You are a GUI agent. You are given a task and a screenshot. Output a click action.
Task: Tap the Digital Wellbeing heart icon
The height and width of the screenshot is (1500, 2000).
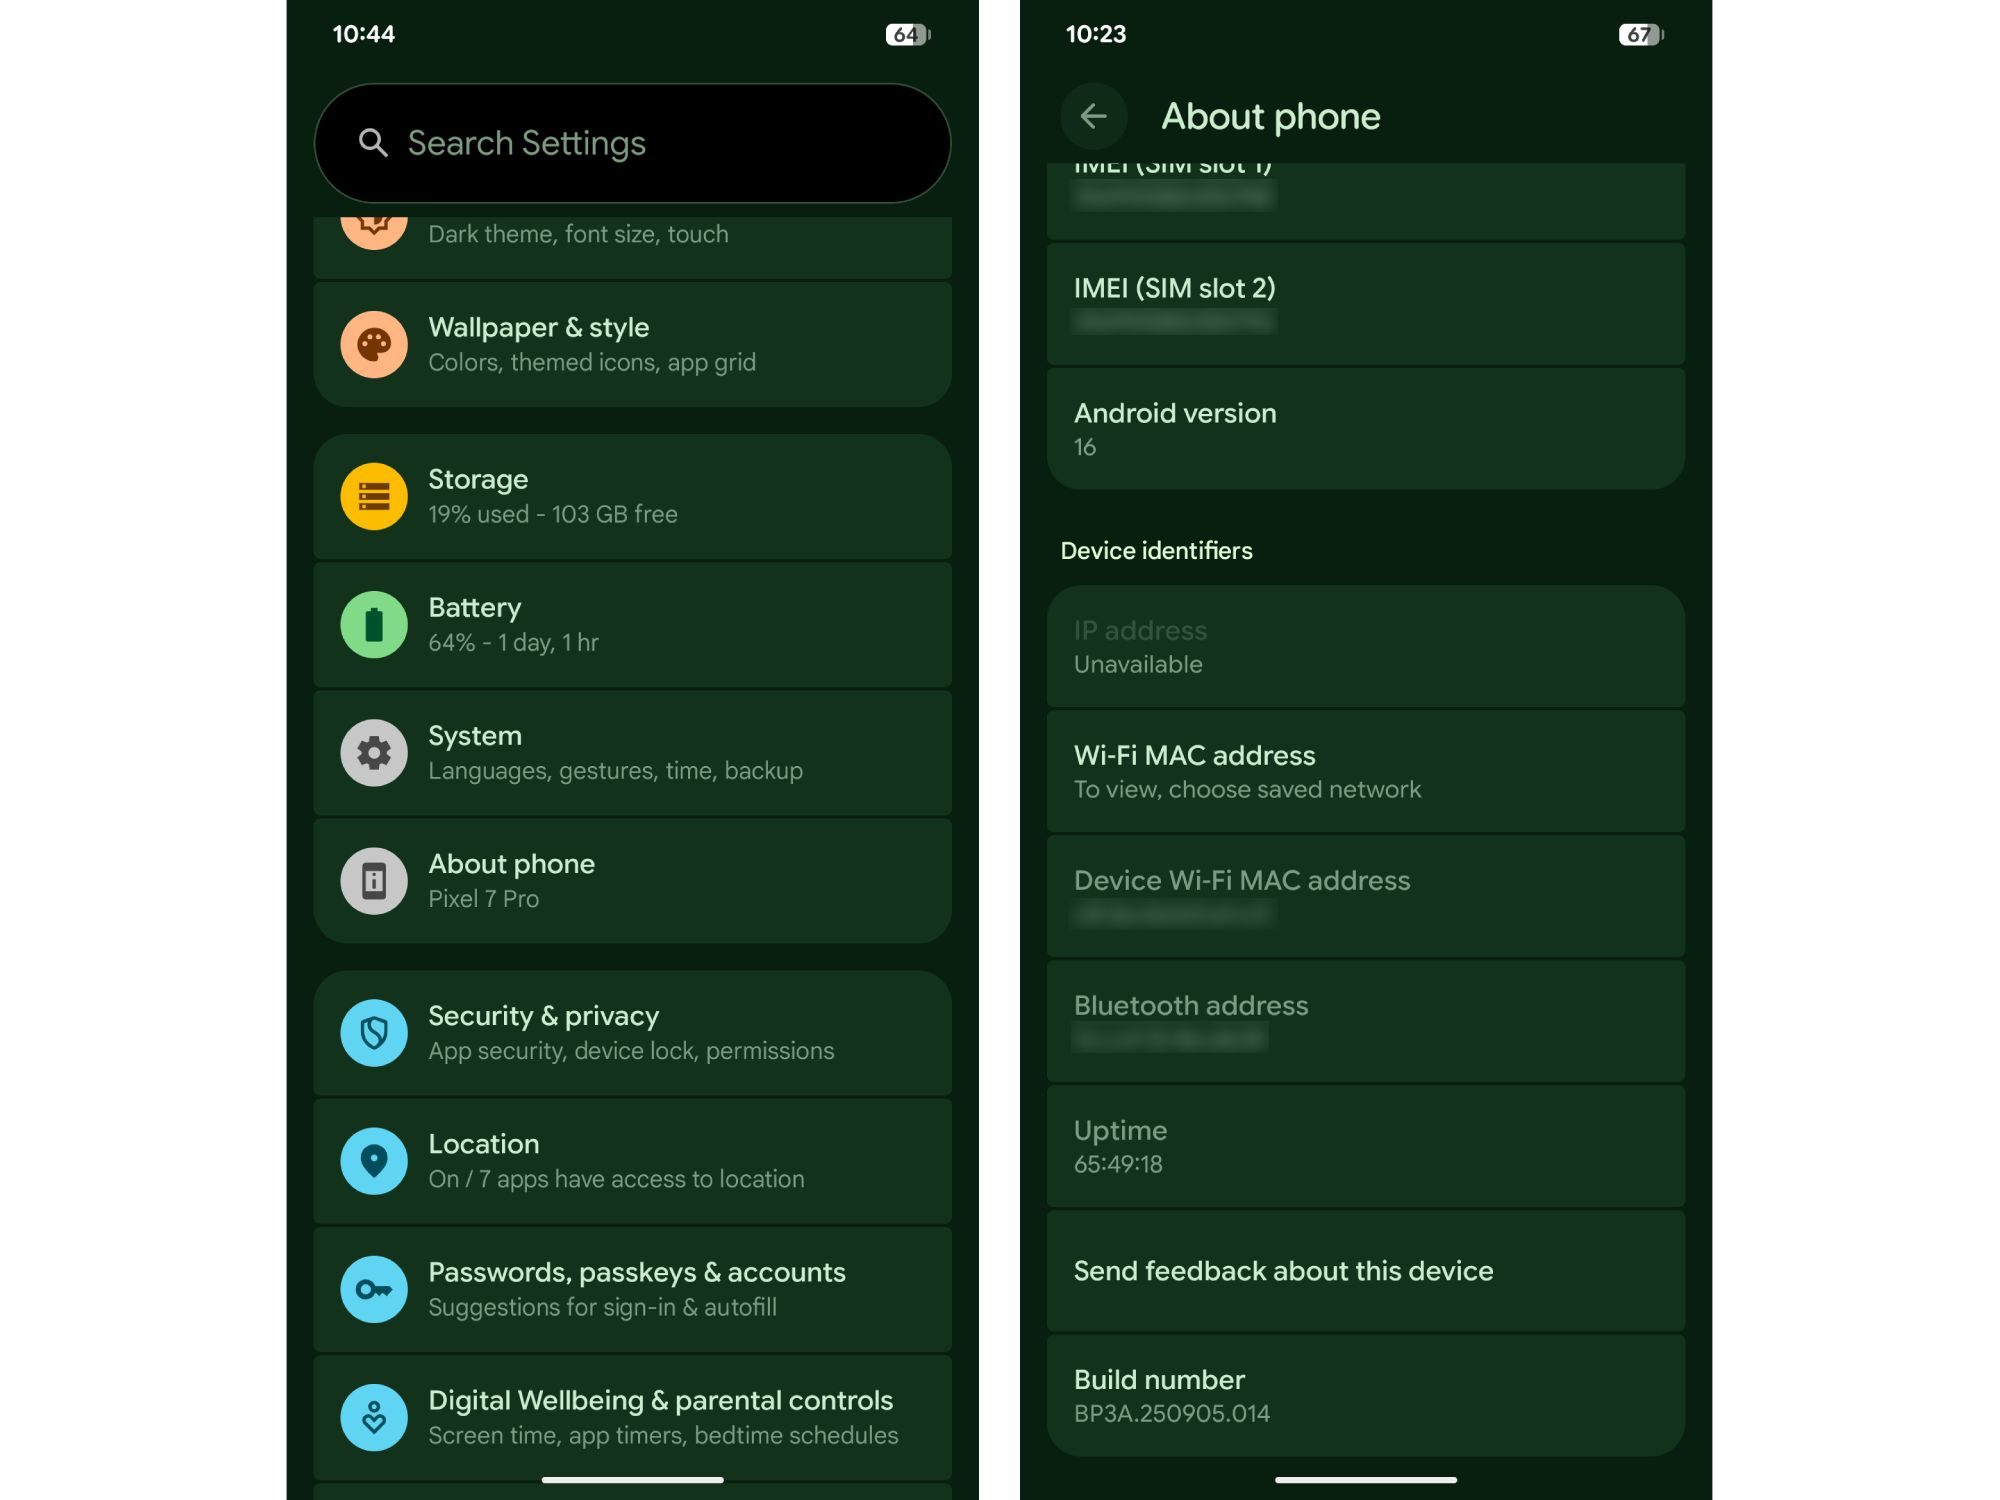click(374, 1417)
